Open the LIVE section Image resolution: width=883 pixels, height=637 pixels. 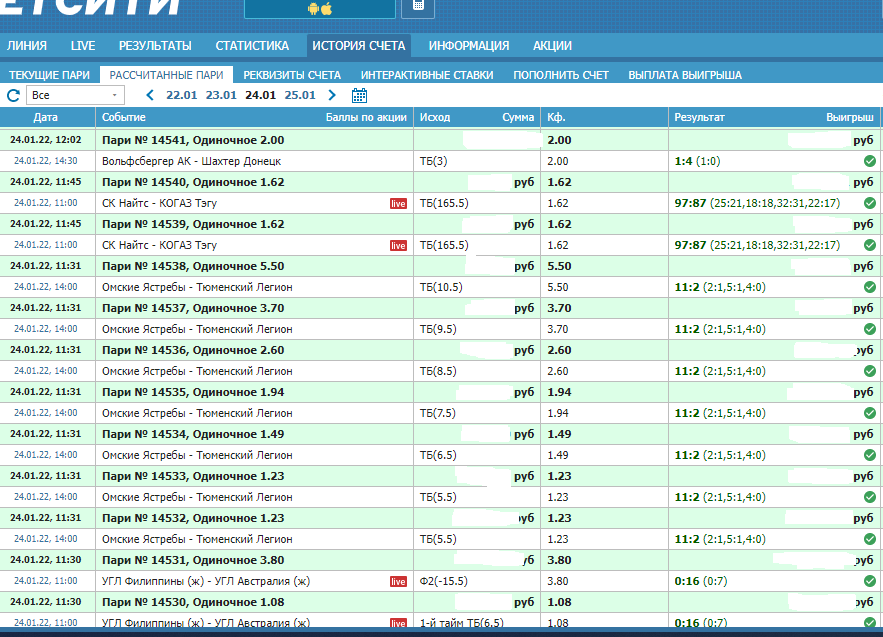click(x=83, y=46)
